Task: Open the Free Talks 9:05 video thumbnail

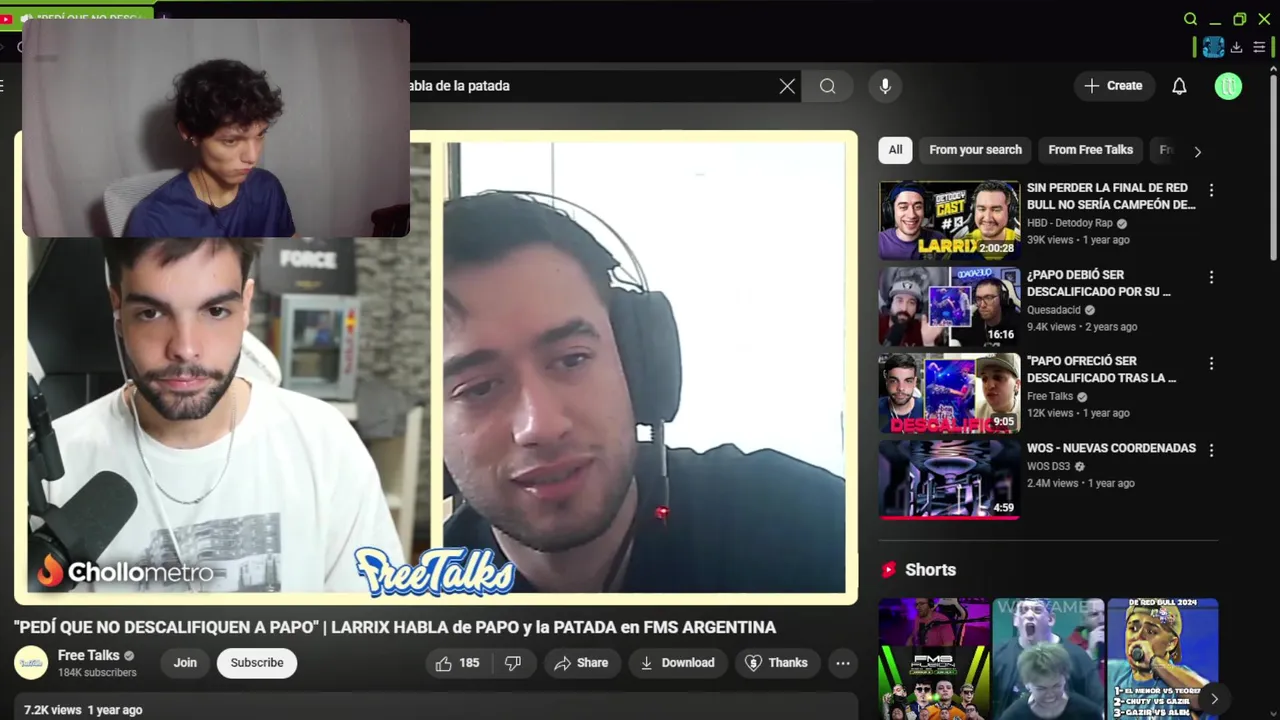Action: pyautogui.click(x=949, y=393)
